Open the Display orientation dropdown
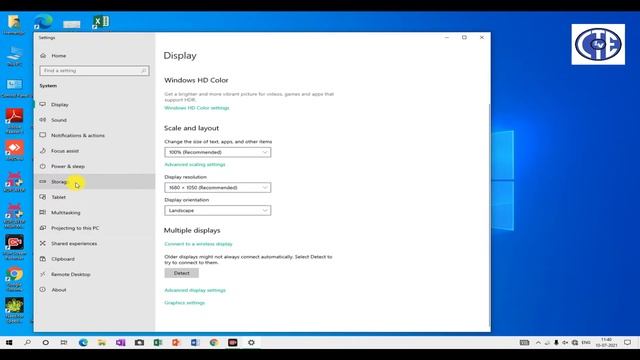 (x=218, y=210)
